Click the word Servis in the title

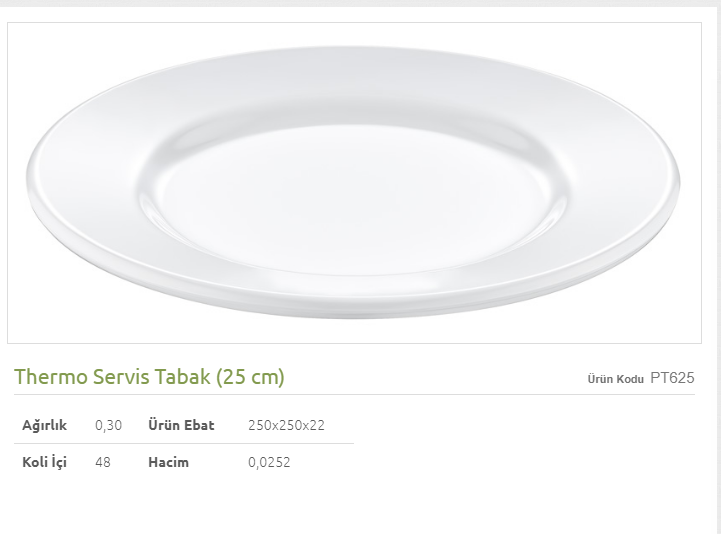coord(123,377)
